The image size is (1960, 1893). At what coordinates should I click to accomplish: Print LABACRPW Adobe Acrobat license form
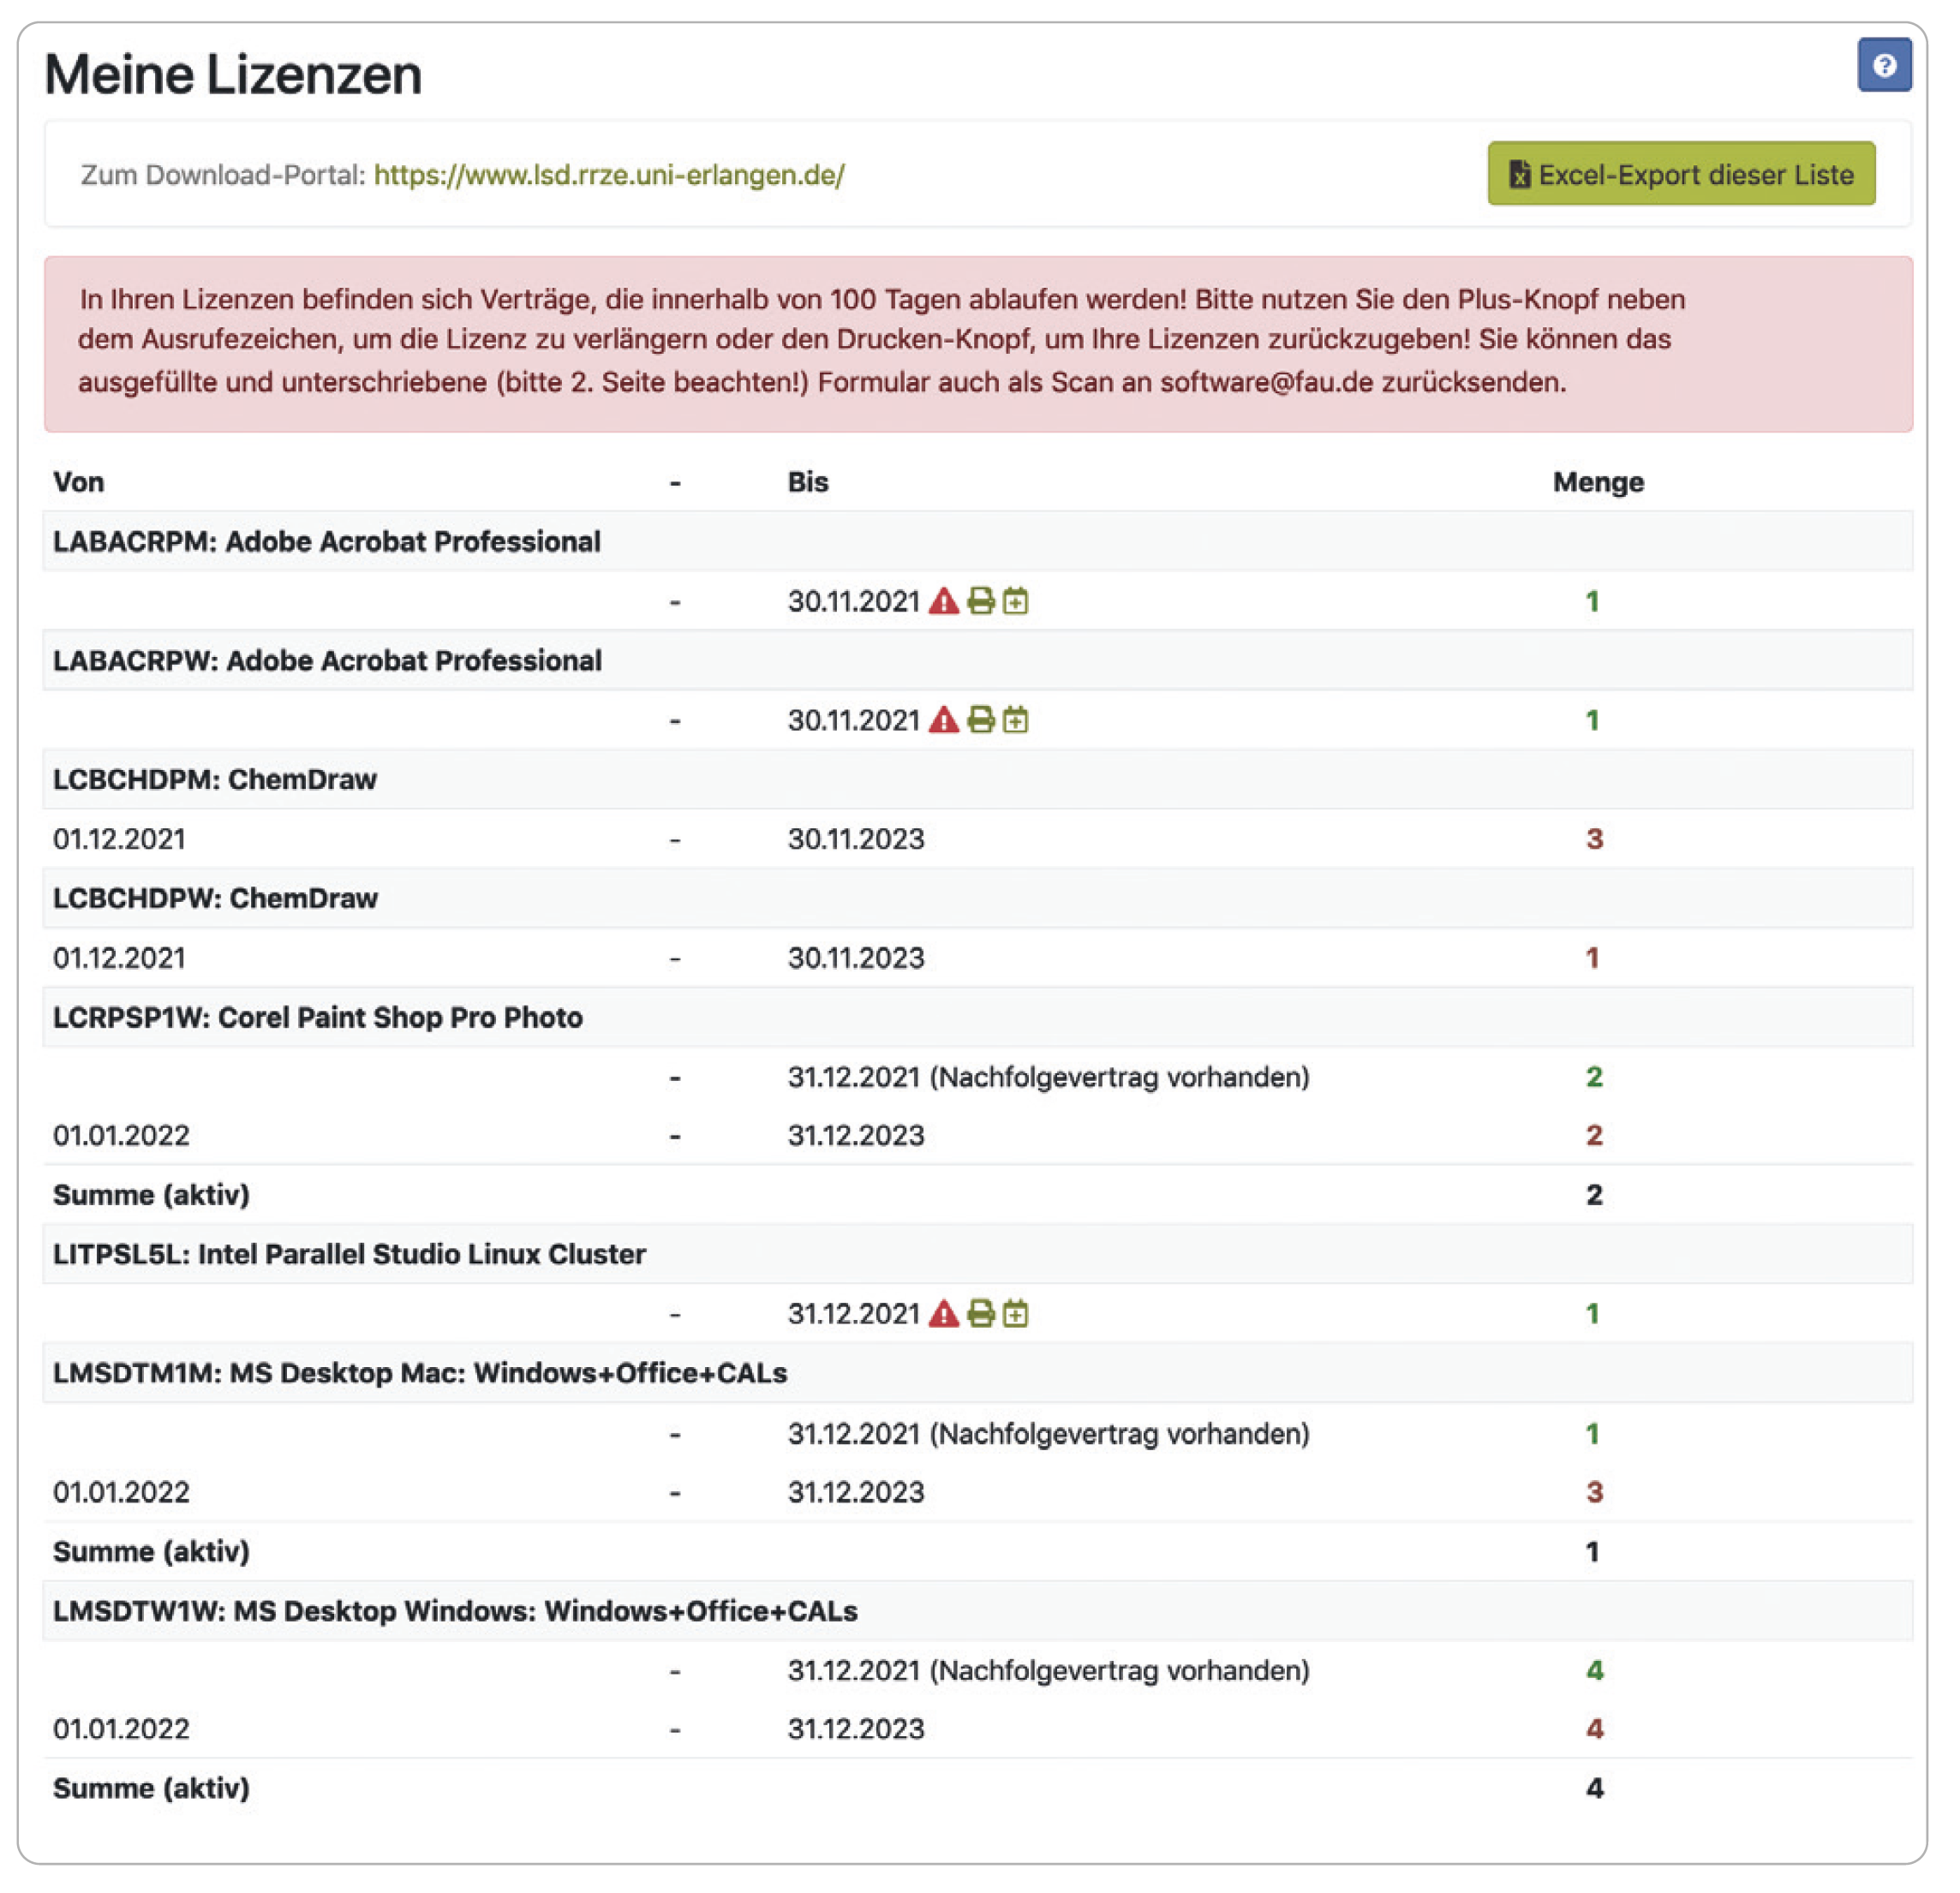[x=981, y=721]
